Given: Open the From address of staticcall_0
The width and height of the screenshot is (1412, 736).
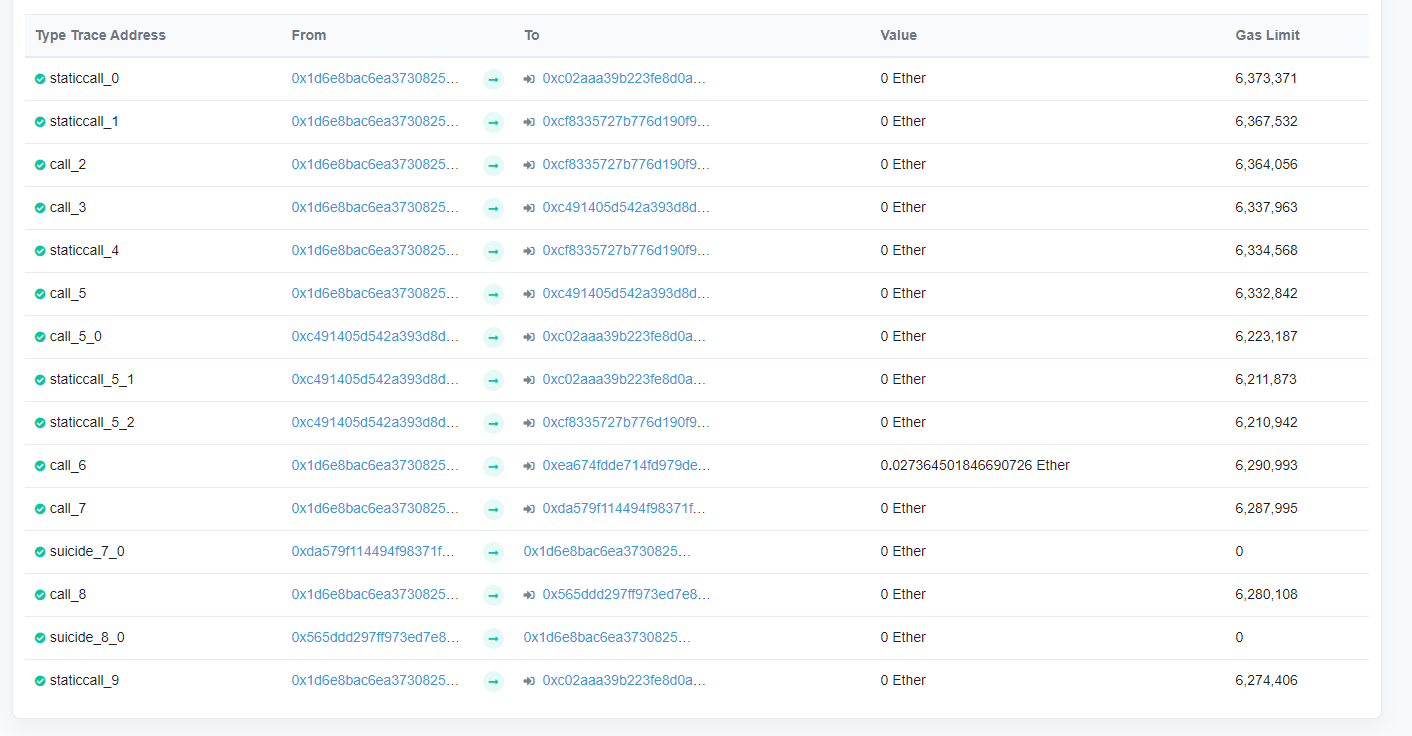Looking at the screenshot, I should [375, 78].
